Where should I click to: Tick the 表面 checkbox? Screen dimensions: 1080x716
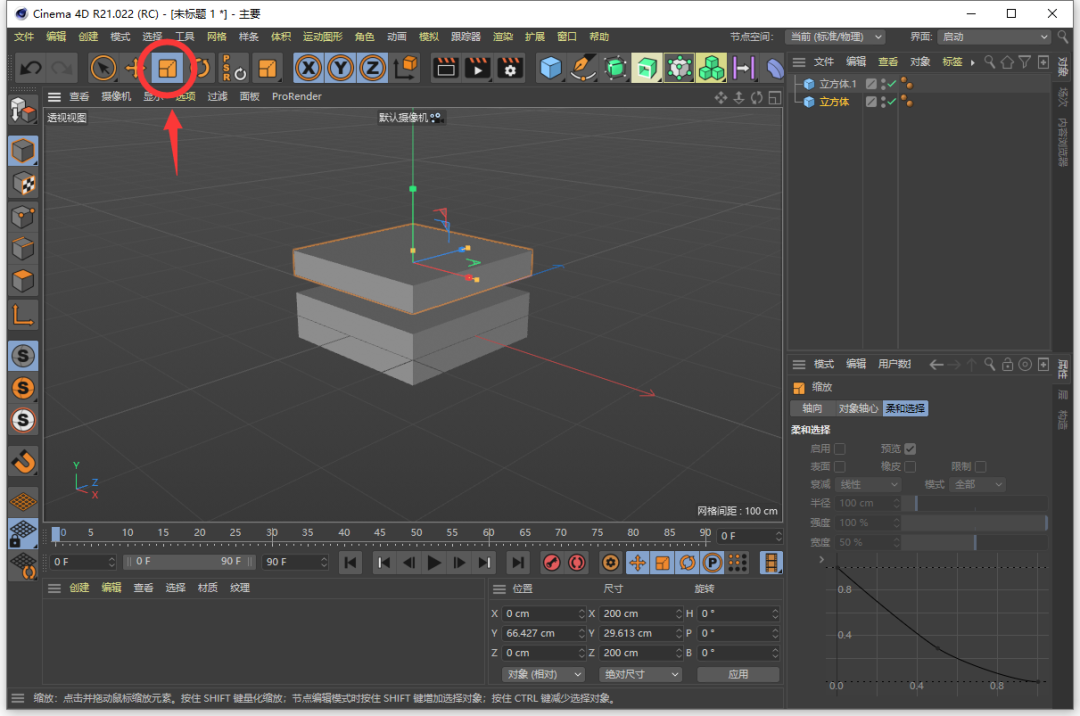pos(840,467)
